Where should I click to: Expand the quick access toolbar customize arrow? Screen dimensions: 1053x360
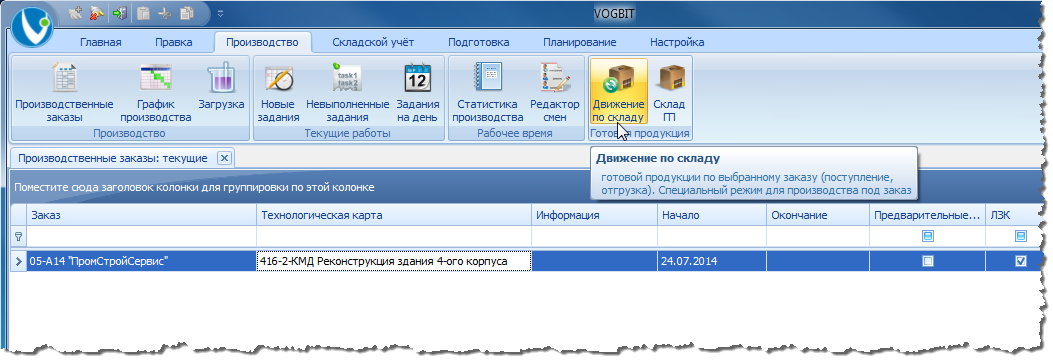[220, 13]
